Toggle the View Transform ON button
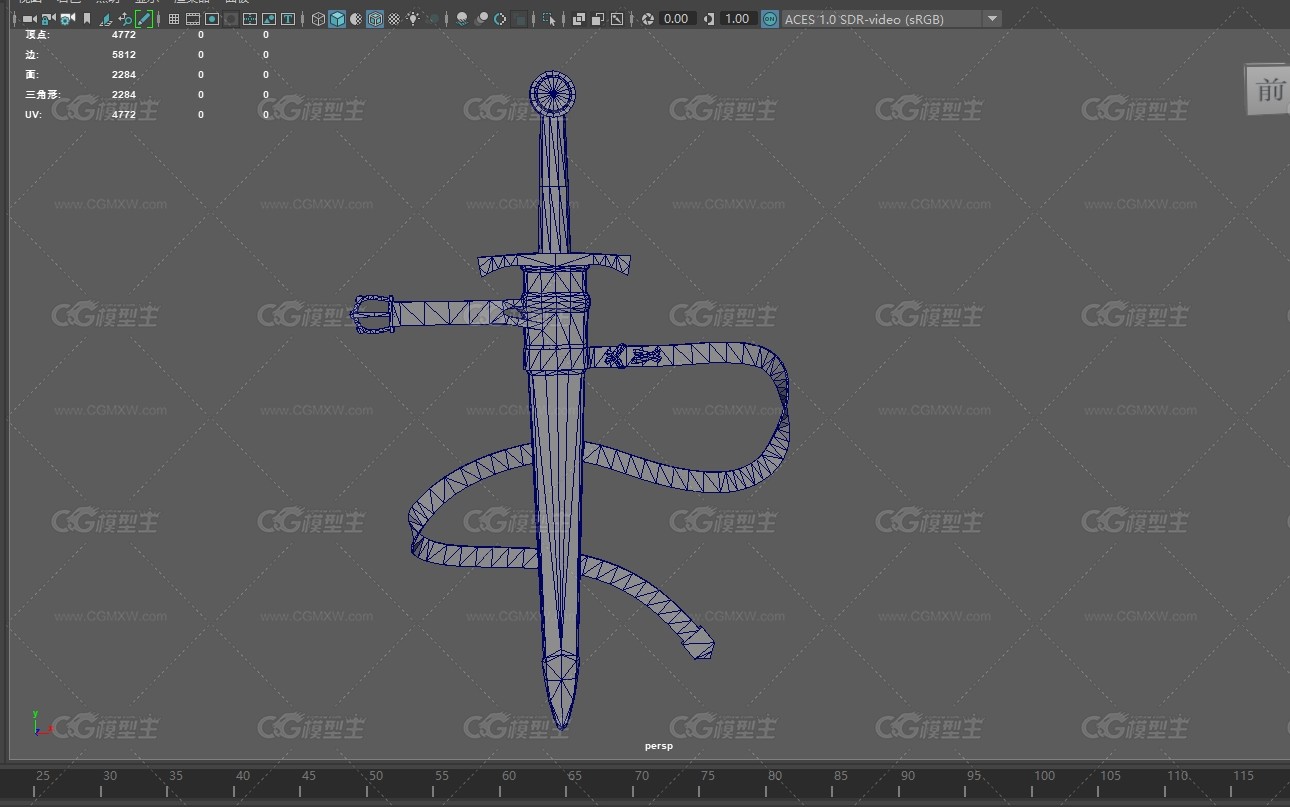 click(x=769, y=19)
